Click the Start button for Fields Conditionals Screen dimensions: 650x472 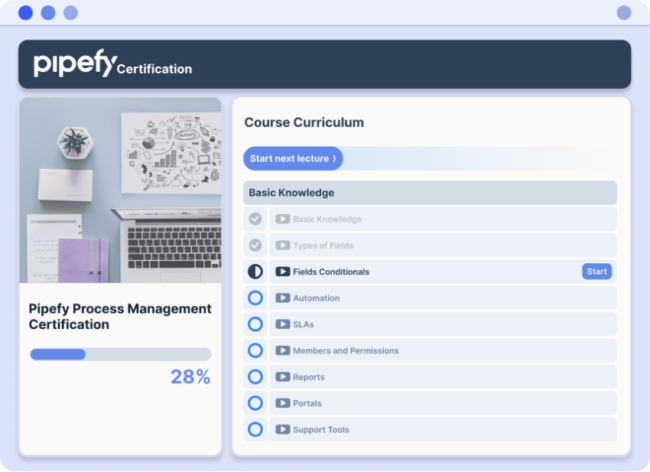597,271
